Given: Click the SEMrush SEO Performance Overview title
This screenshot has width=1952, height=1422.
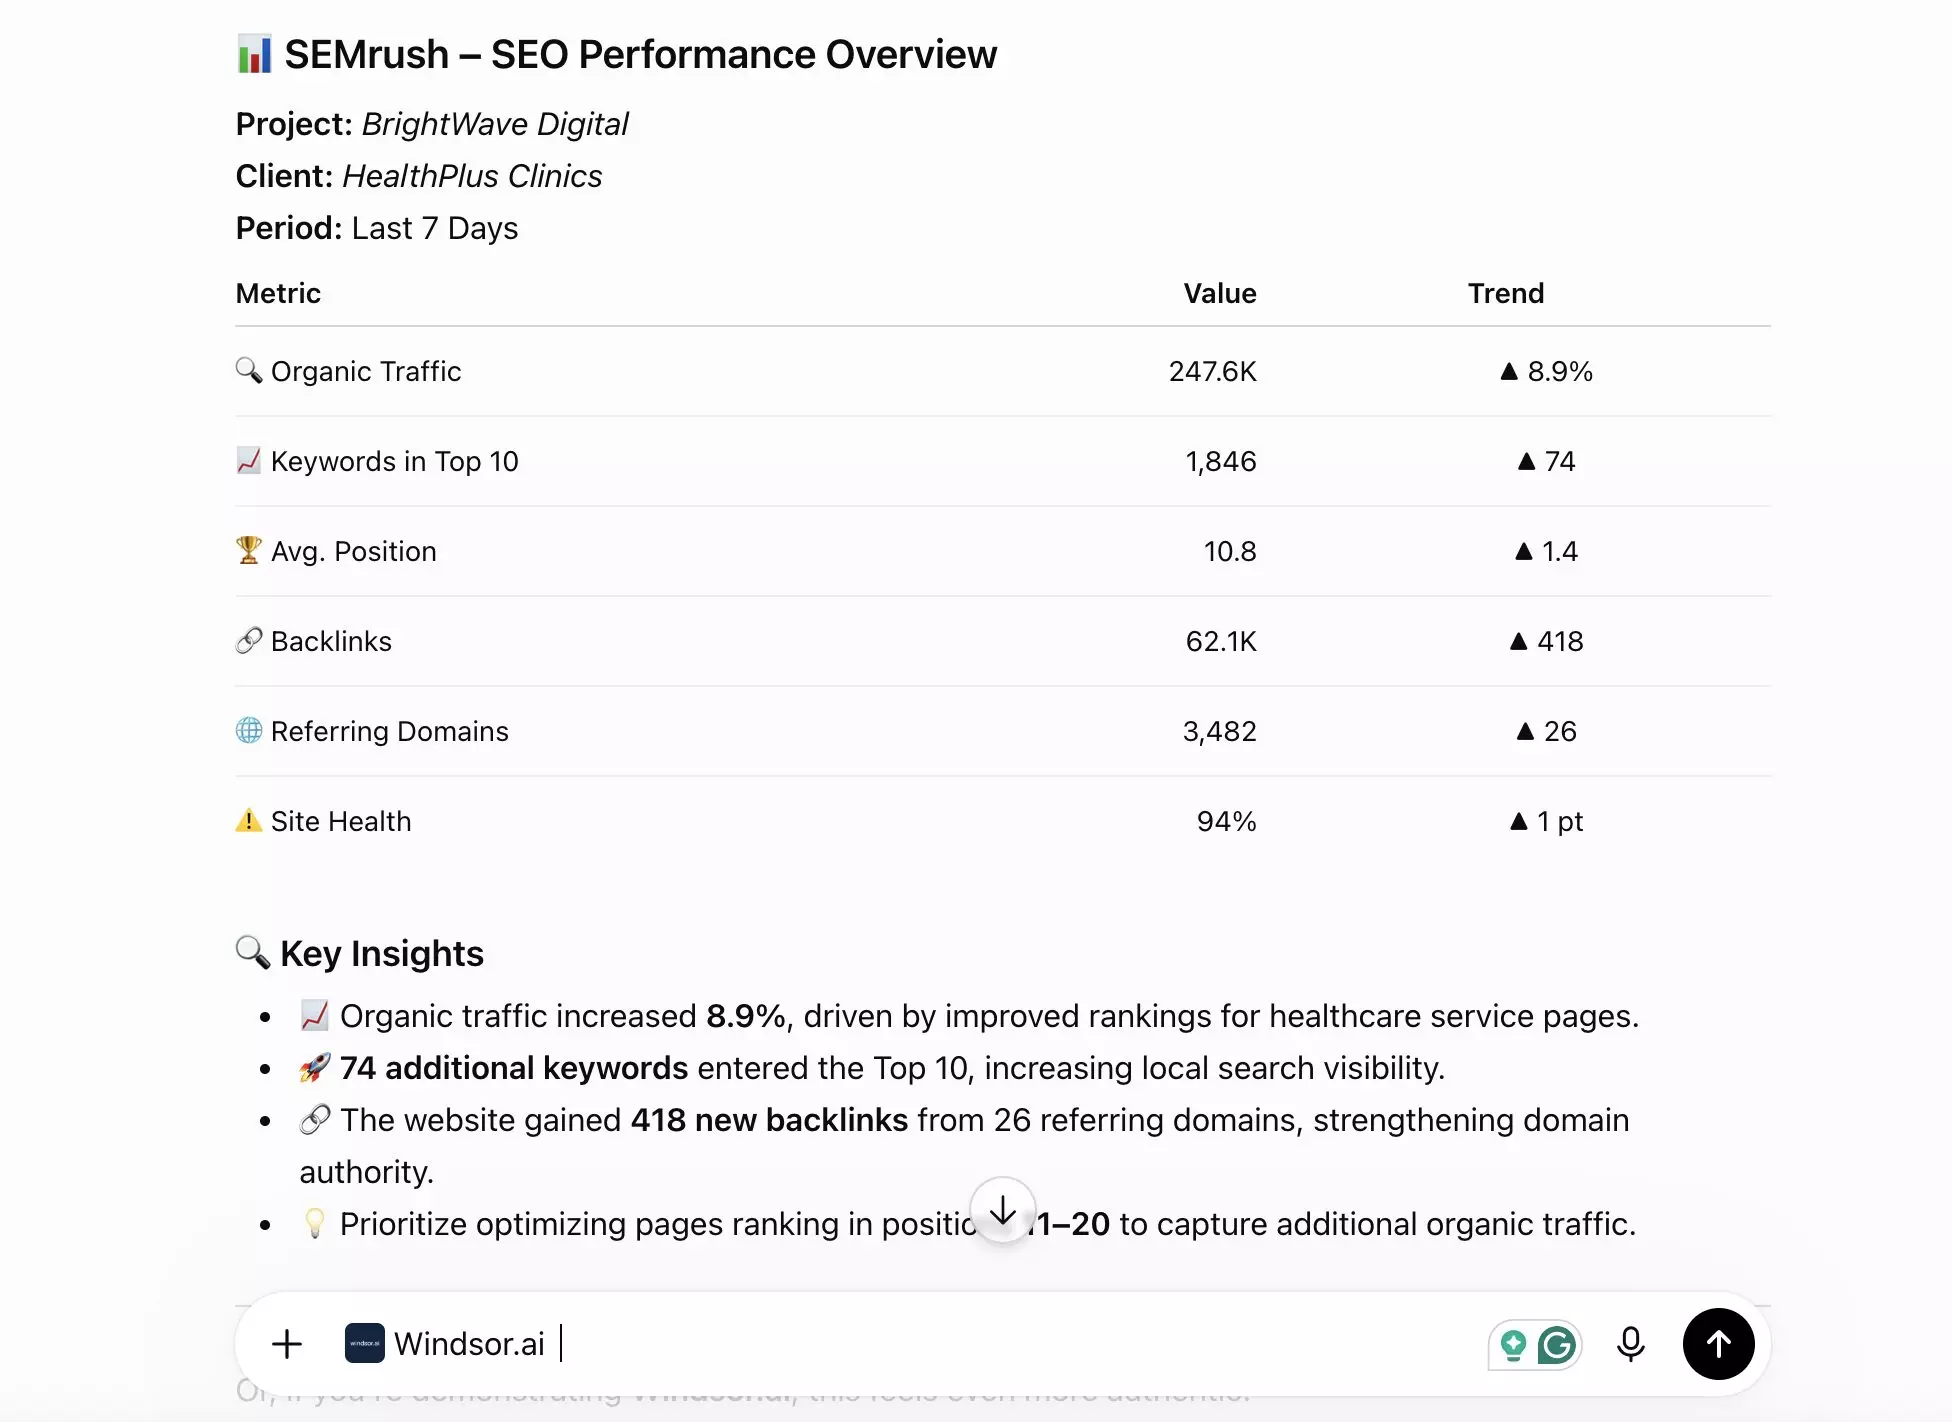Looking at the screenshot, I should pos(640,55).
